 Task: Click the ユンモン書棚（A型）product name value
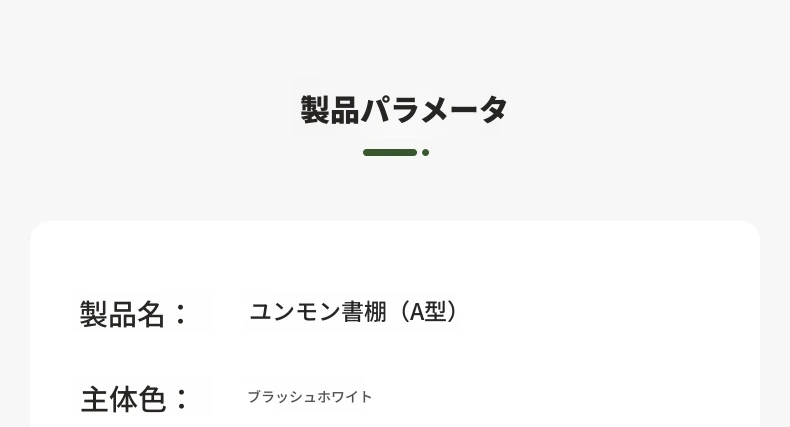(x=353, y=312)
